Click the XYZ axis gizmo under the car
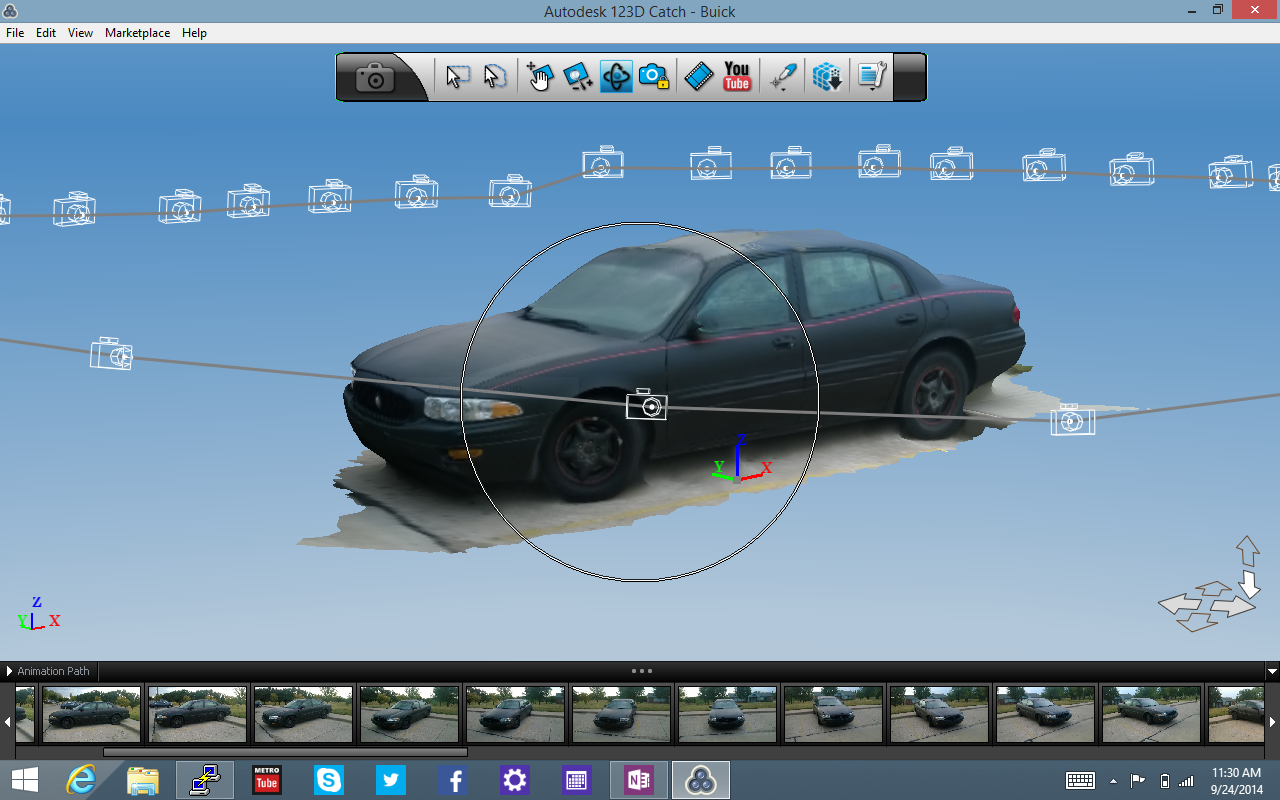The width and height of the screenshot is (1280, 800). (x=739, y=461)
